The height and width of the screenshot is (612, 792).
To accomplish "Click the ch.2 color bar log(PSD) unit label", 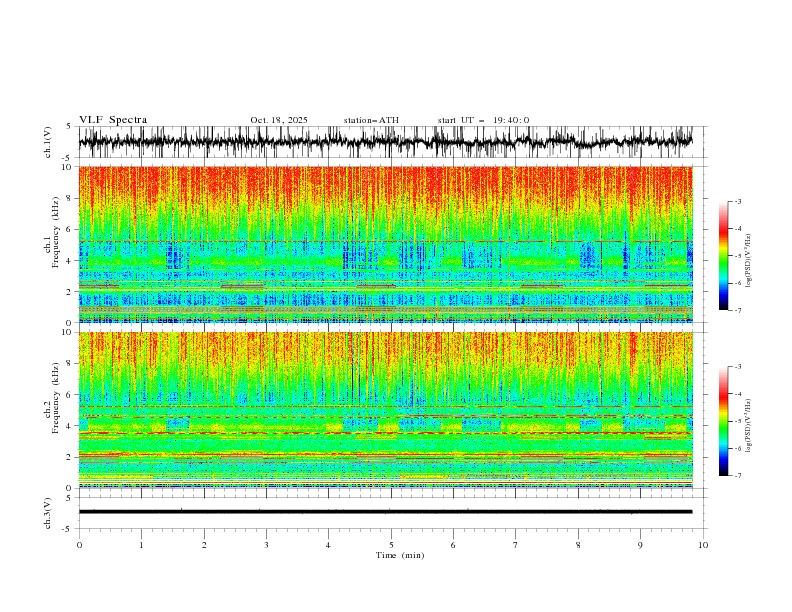I will (x=749, y=426).
